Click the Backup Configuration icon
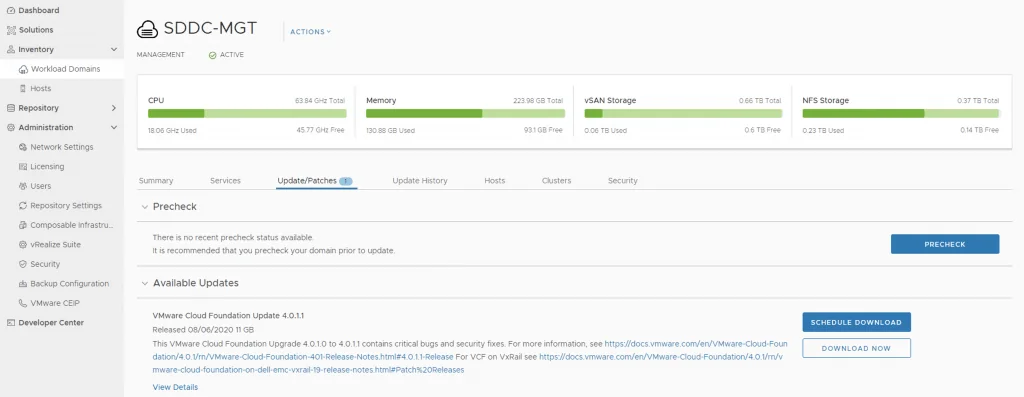The width and height of the screenshot is (1024, 397). 24,284
